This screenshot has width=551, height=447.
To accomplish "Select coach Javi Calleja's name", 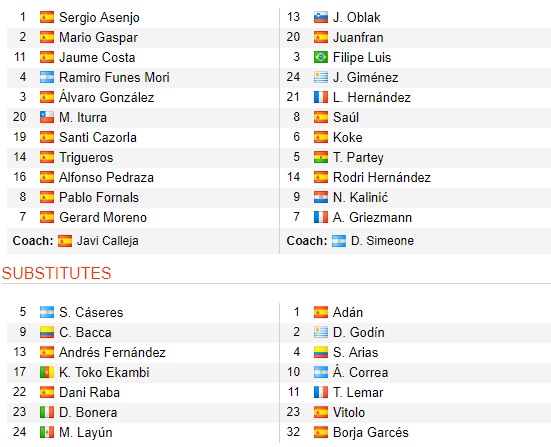I will (108, 241).
